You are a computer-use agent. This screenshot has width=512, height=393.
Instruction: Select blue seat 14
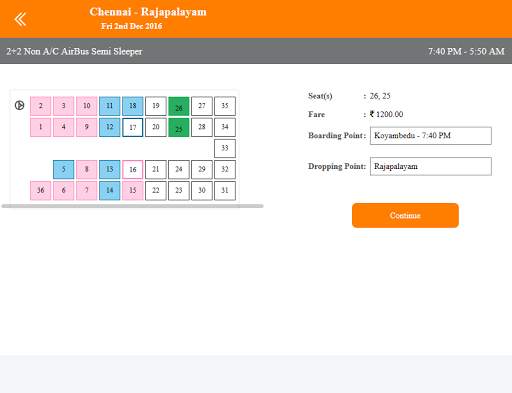tap(110, 191)
